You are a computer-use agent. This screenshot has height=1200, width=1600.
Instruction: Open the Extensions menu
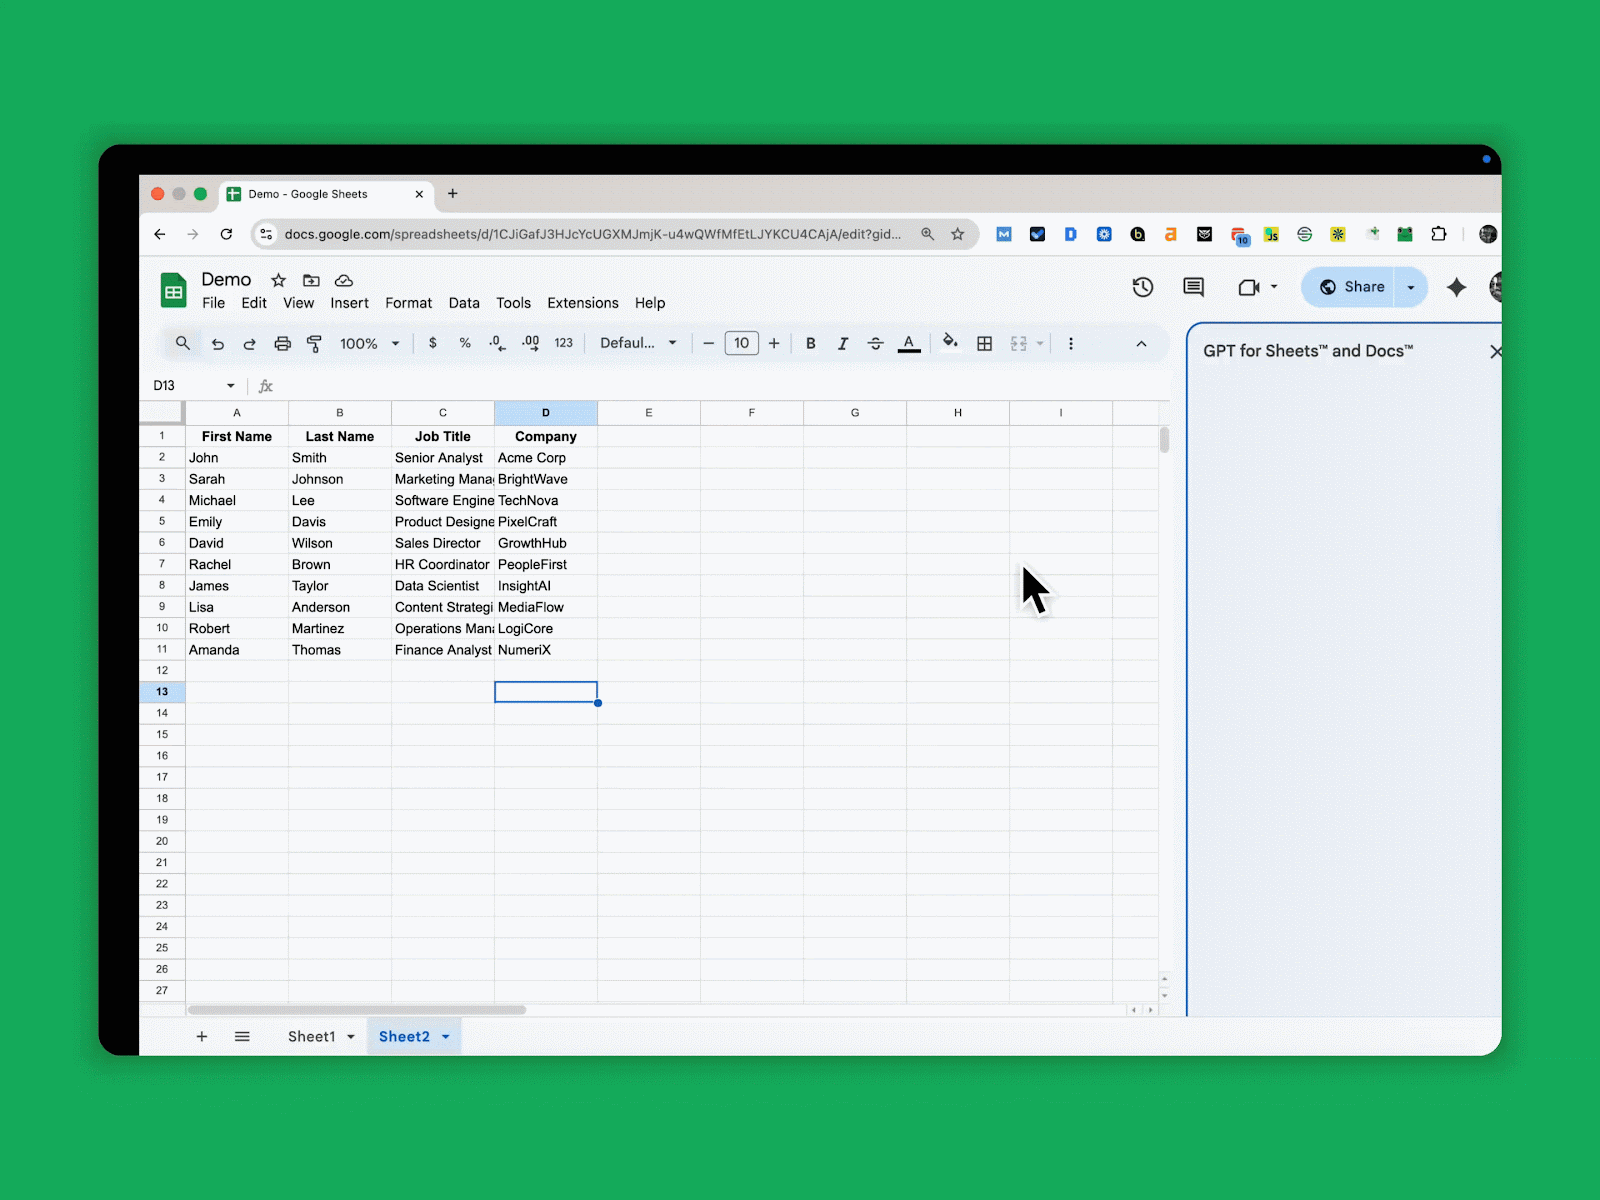pos(583,303)
